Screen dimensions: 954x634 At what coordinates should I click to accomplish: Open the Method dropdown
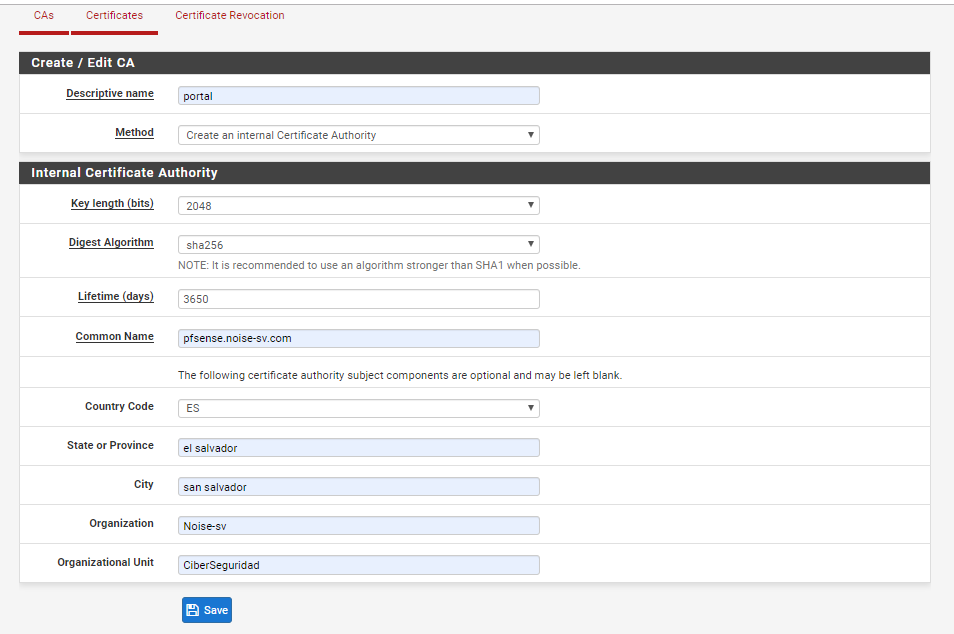pyautogui.click(x=358, y=135)
